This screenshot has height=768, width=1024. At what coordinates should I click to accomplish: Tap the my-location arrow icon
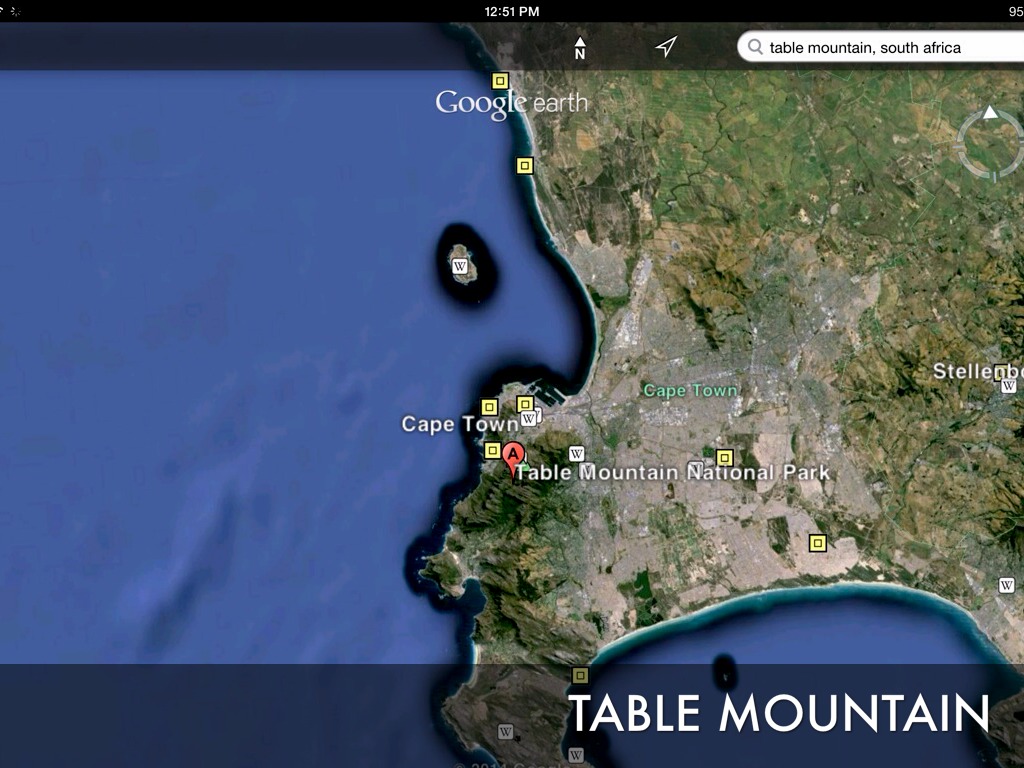pos(666,45)
